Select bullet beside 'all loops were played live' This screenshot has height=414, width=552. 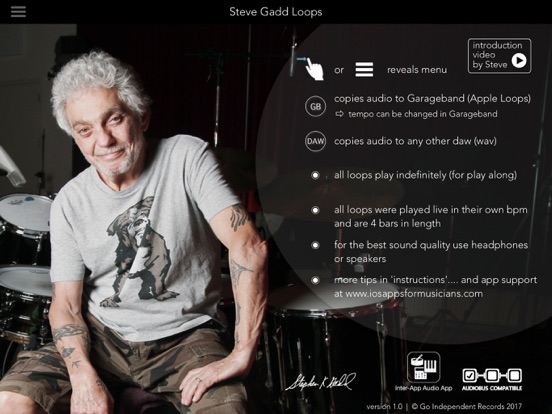click(315, 210)
